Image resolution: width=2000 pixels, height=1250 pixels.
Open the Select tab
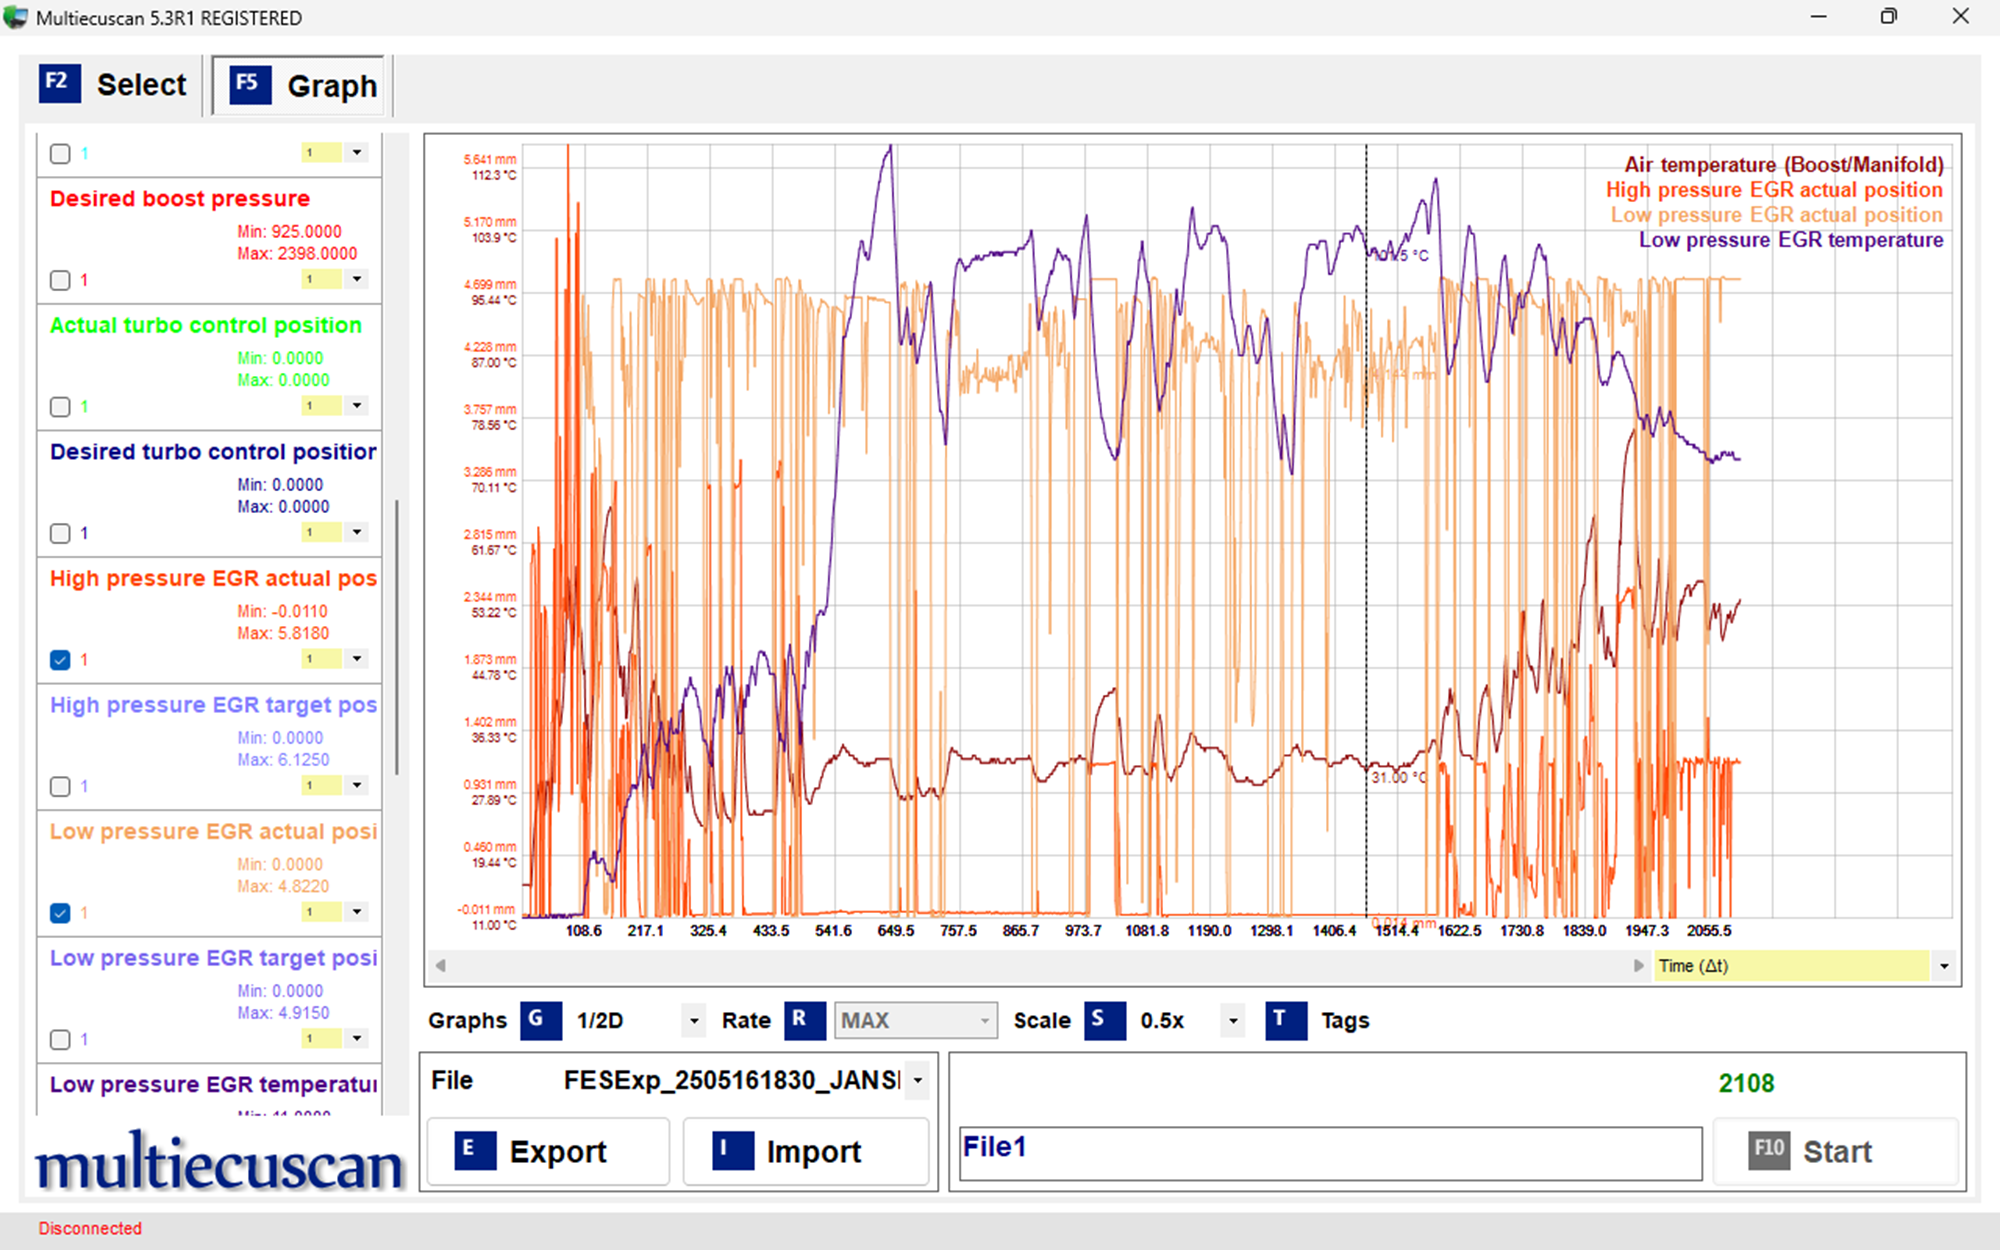112,85
